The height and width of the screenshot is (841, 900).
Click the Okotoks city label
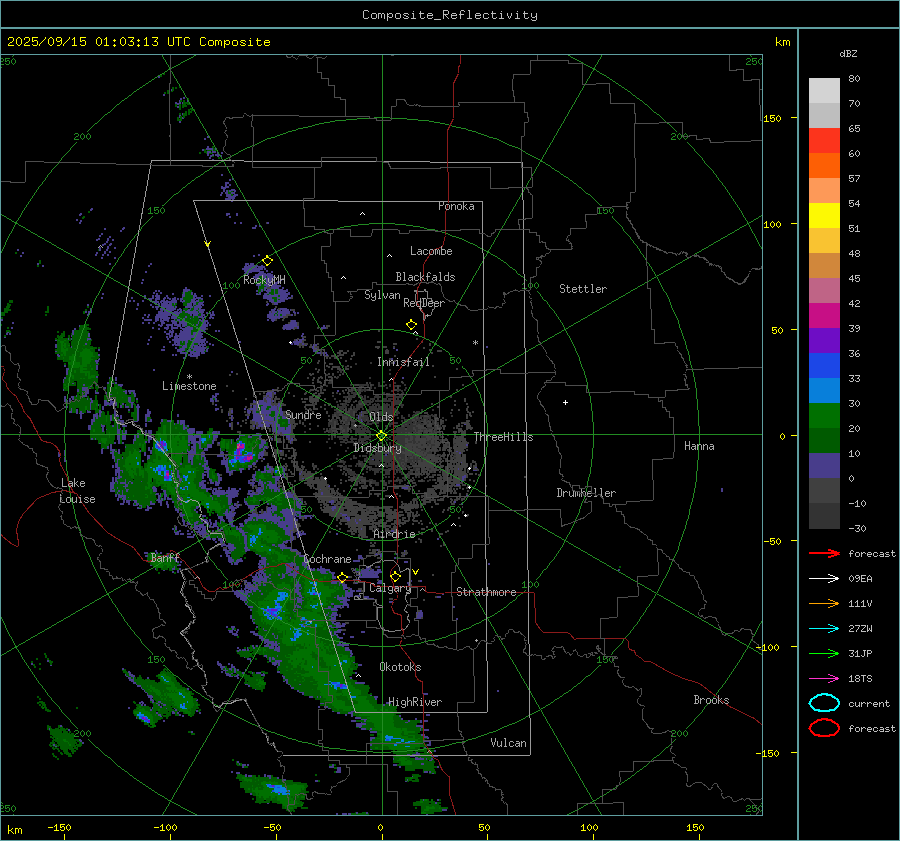[x=400, y=667]
